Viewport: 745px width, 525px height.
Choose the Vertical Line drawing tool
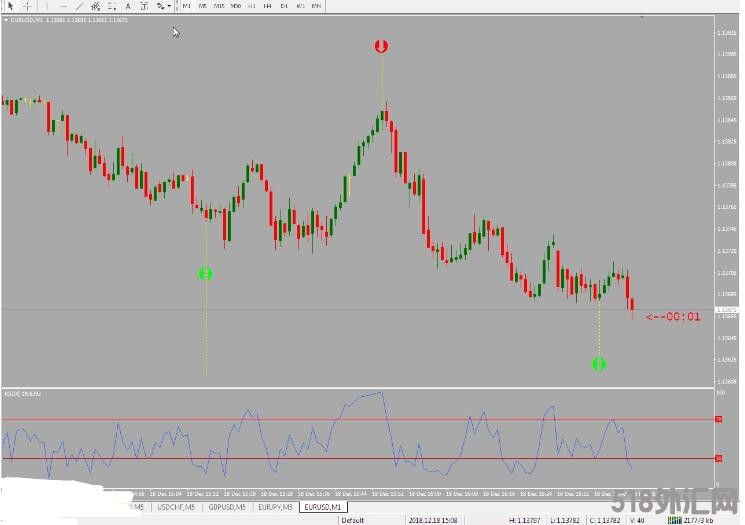tap(47, 6)
